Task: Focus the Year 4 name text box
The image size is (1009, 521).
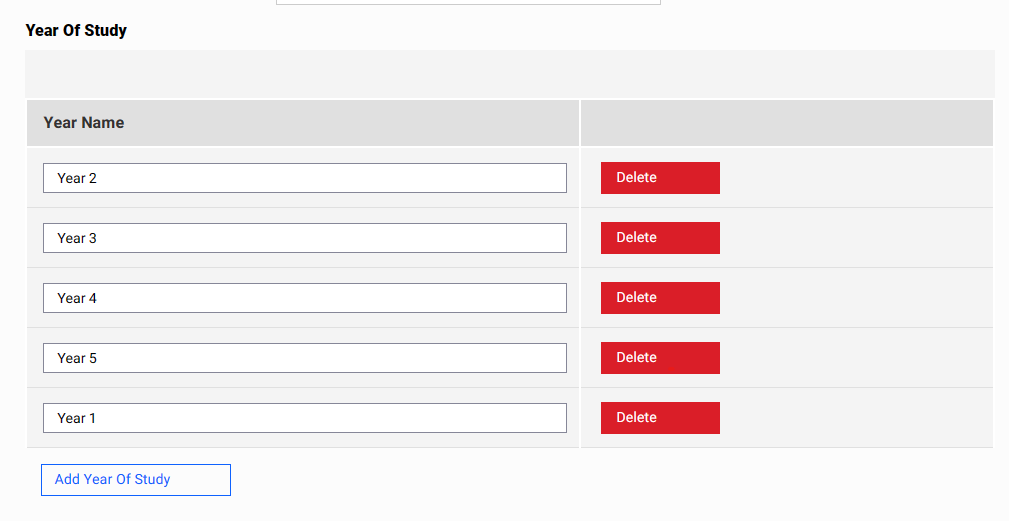Action: click(x=304, y=298)
